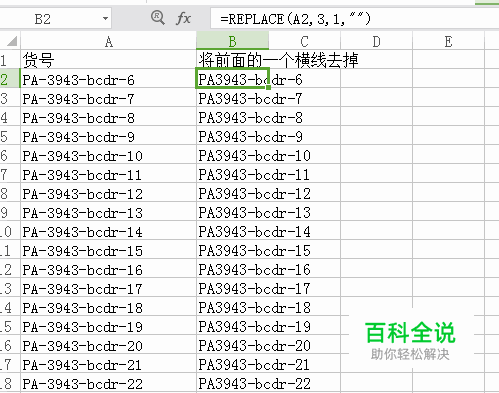Viewport: 499px width, 393px height.
Task: Click cell B12 PA3943-bcdr-16
Action: point(232,269)
